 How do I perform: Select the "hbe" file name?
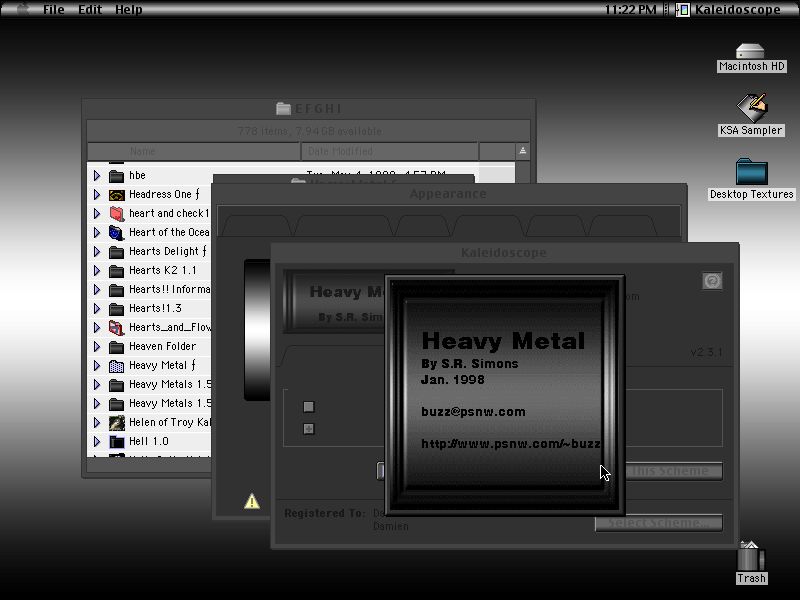point(137,176)
